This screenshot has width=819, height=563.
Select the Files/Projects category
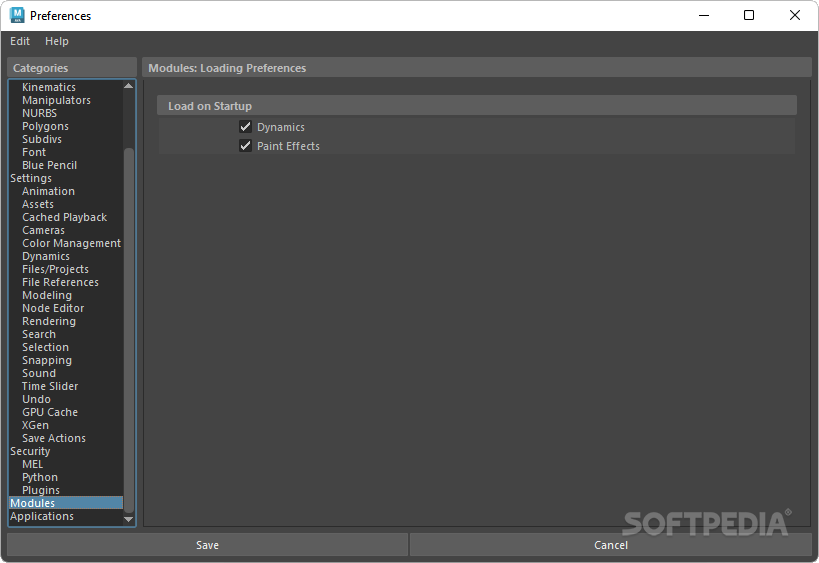[x=55, y=269]
